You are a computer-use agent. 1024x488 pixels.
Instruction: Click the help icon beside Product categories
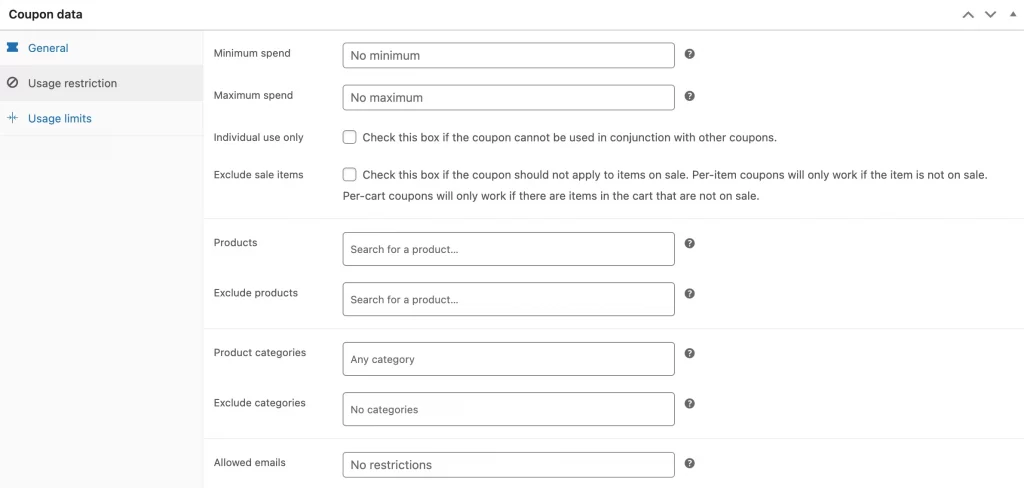coord(690,353)
